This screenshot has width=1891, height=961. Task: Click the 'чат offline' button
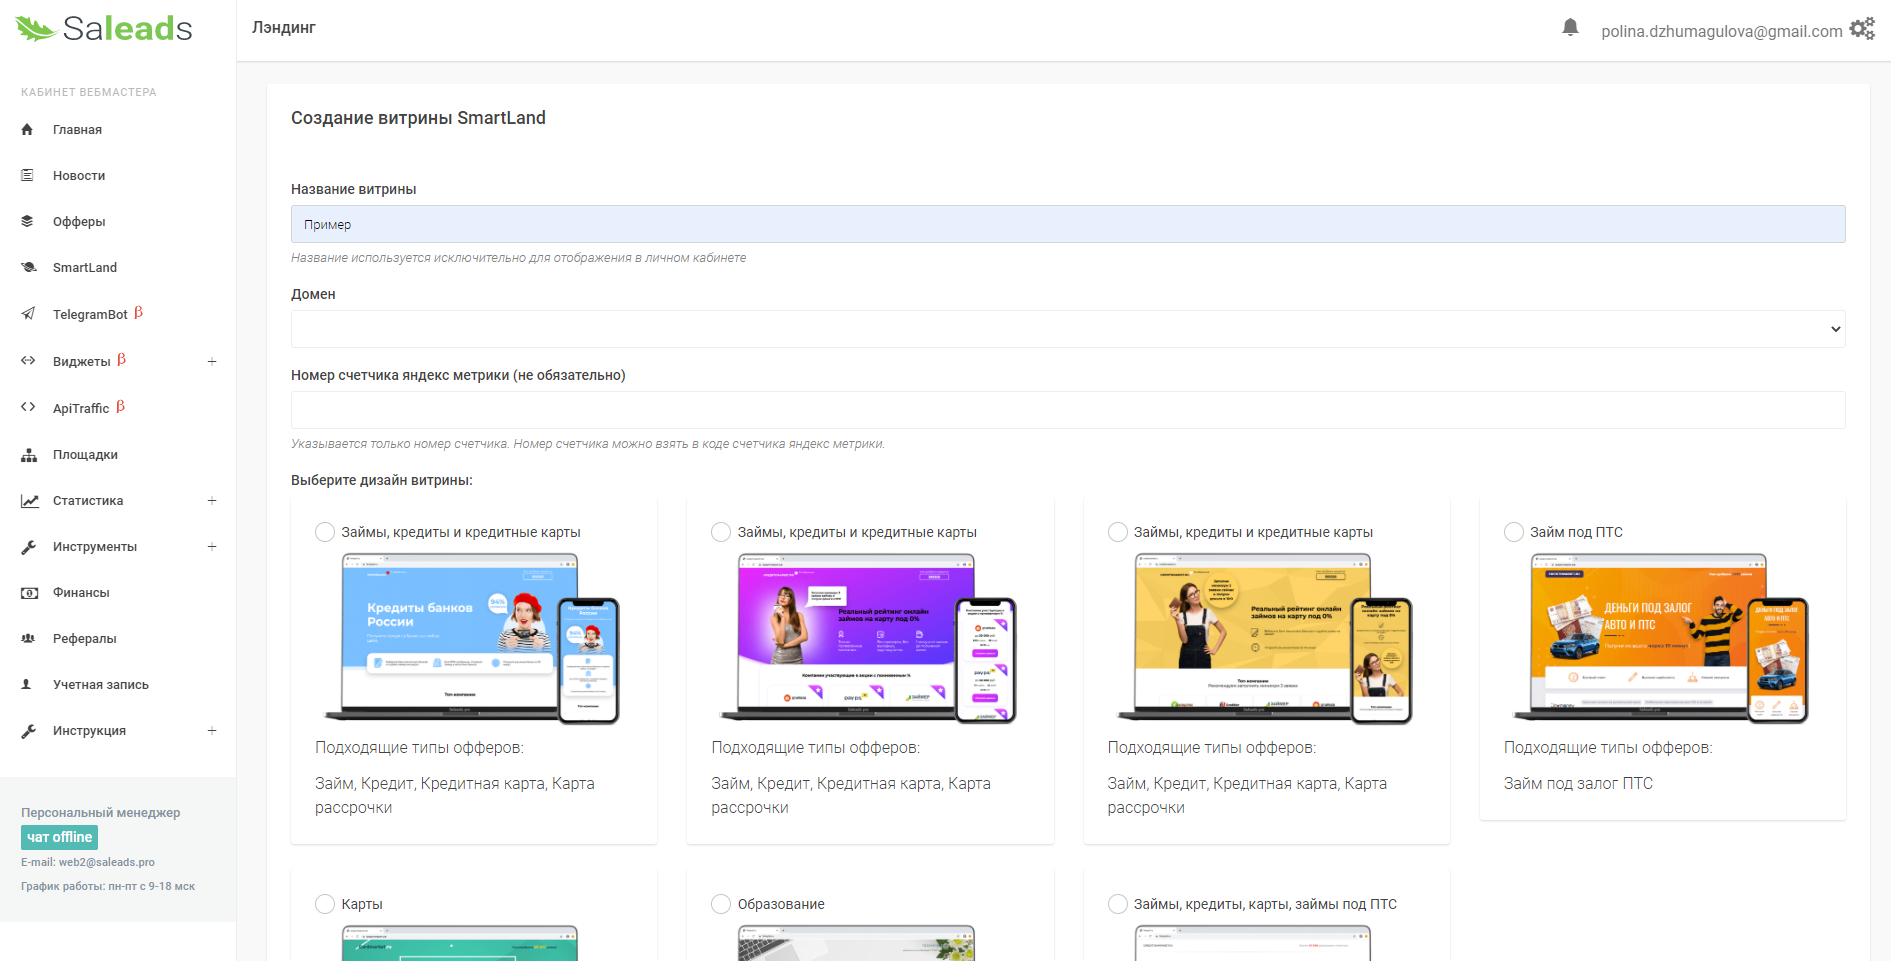pos(59,837)
